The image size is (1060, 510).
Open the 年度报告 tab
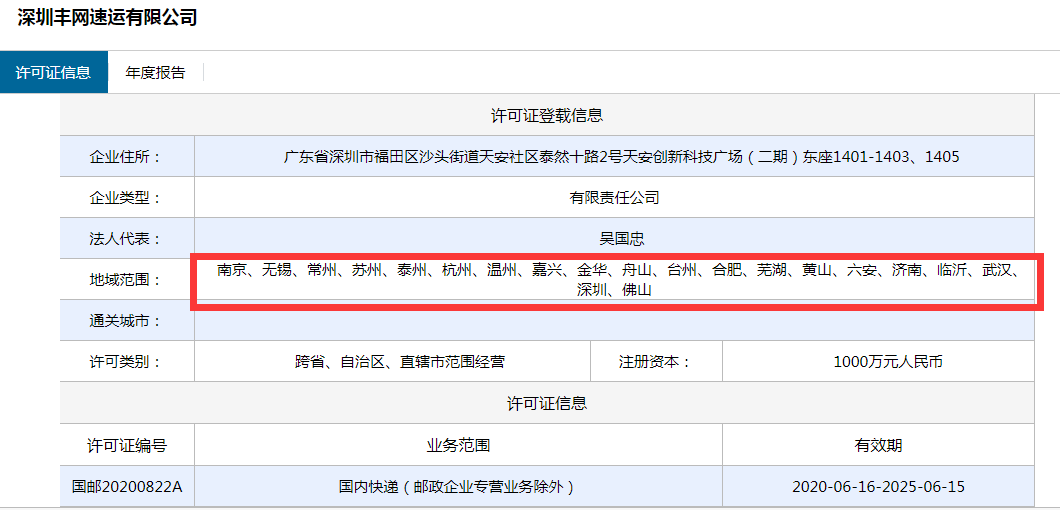(x=155, y=72)
